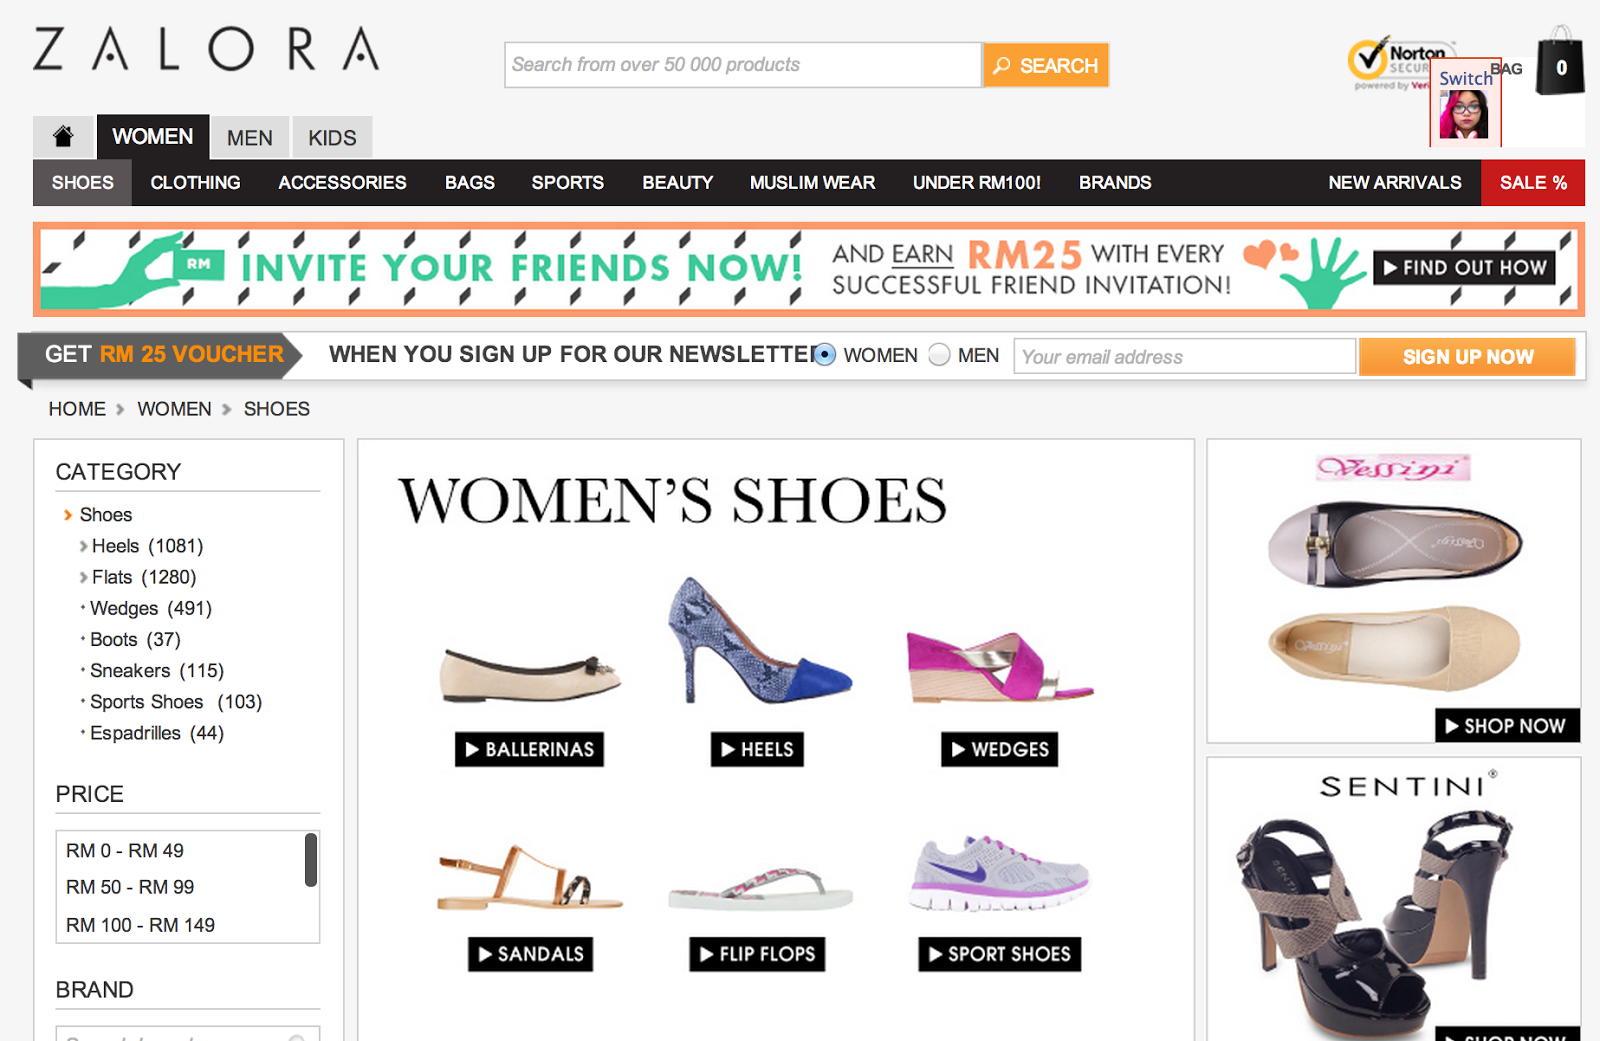The height and width of the screenshot is (1041, 1600).
Task: Click the Norton Secured seal
Action: (x=1390, y=60)
